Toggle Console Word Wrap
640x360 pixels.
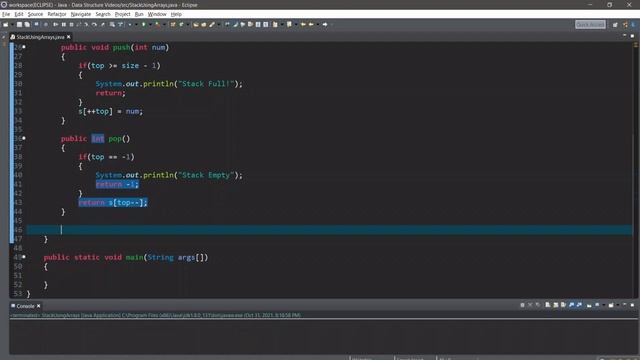[563, 305]
